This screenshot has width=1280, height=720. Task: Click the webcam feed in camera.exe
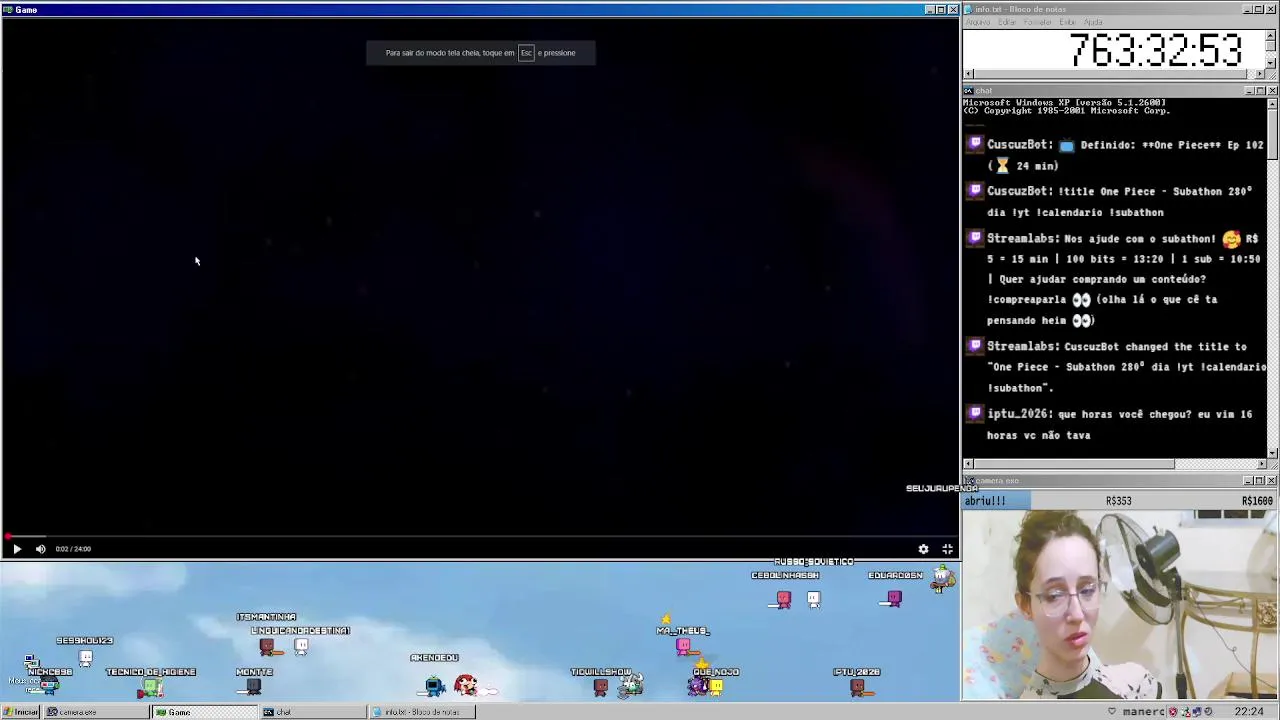(x=1120, y=605)
